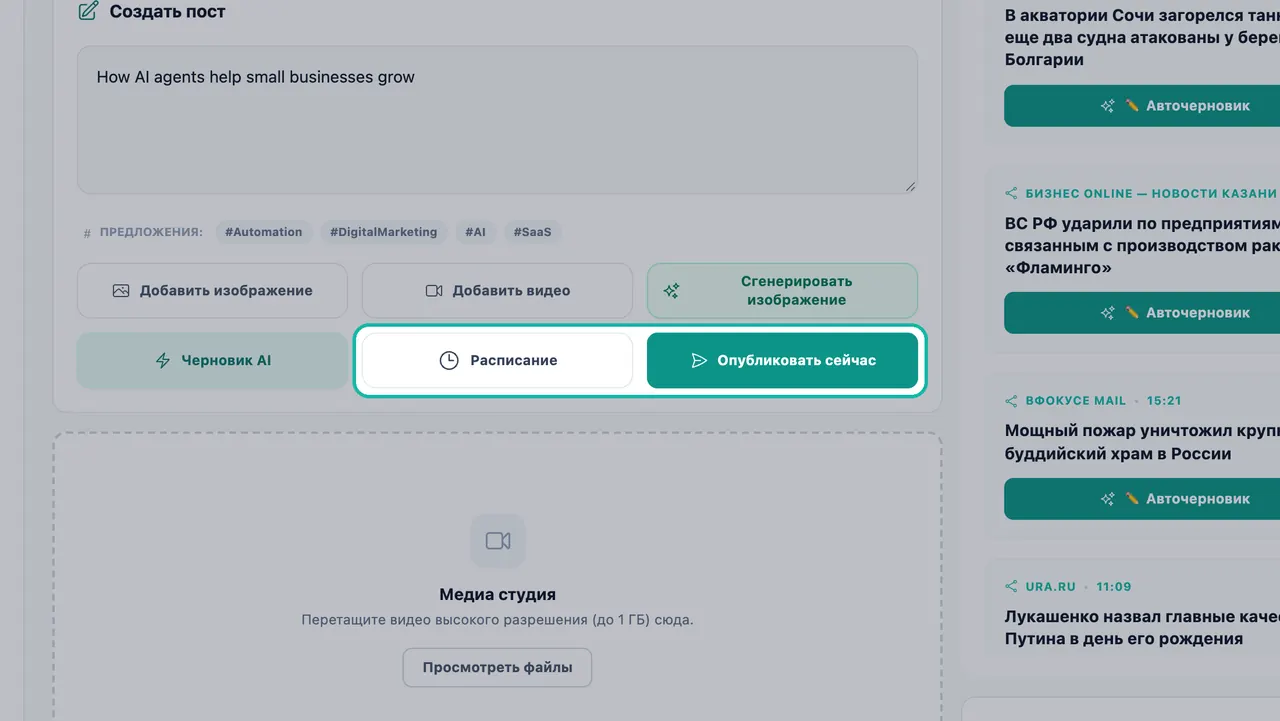Image resolution: width=1280 pixels, height=721 pixels.
Task: Open headline В акватории Сочи загорелся
Action: [x=1142, y=38]
